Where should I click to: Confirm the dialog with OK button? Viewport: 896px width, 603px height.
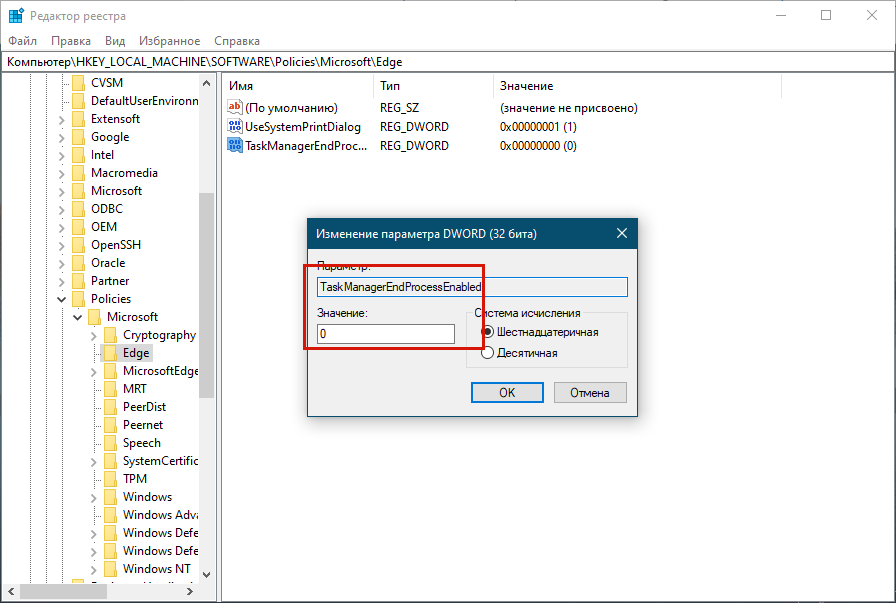[507, 393]
